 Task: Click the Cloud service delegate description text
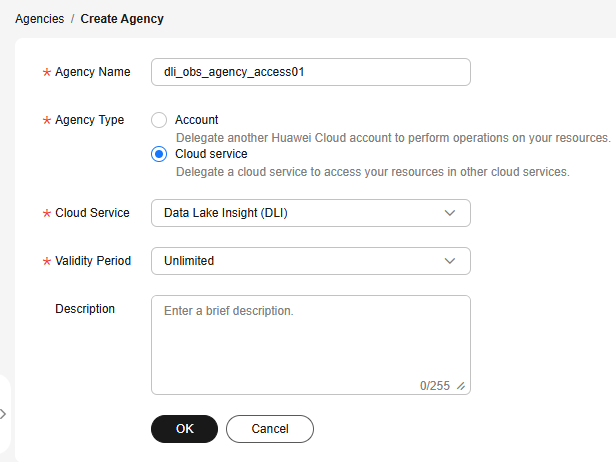point(372,171)
